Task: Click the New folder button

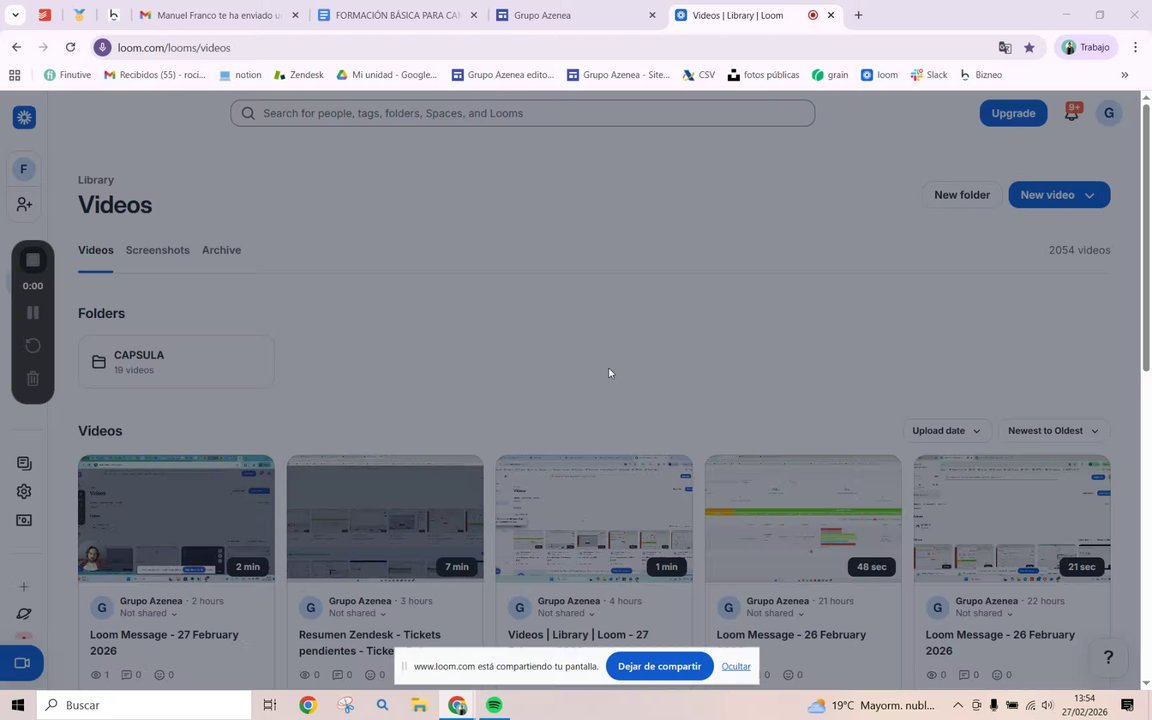Action: click(962, 195)
